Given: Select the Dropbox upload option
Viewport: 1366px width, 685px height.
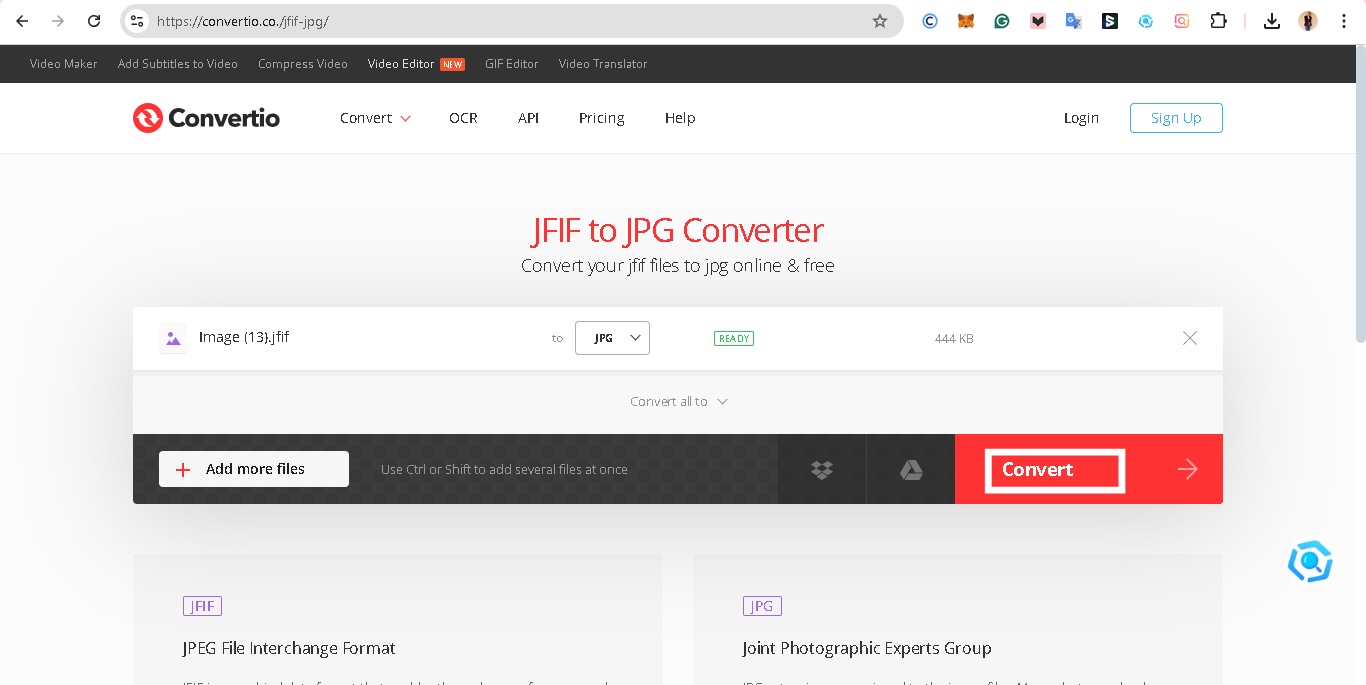Looking at the screenshot, I should [x=821, y=469].
